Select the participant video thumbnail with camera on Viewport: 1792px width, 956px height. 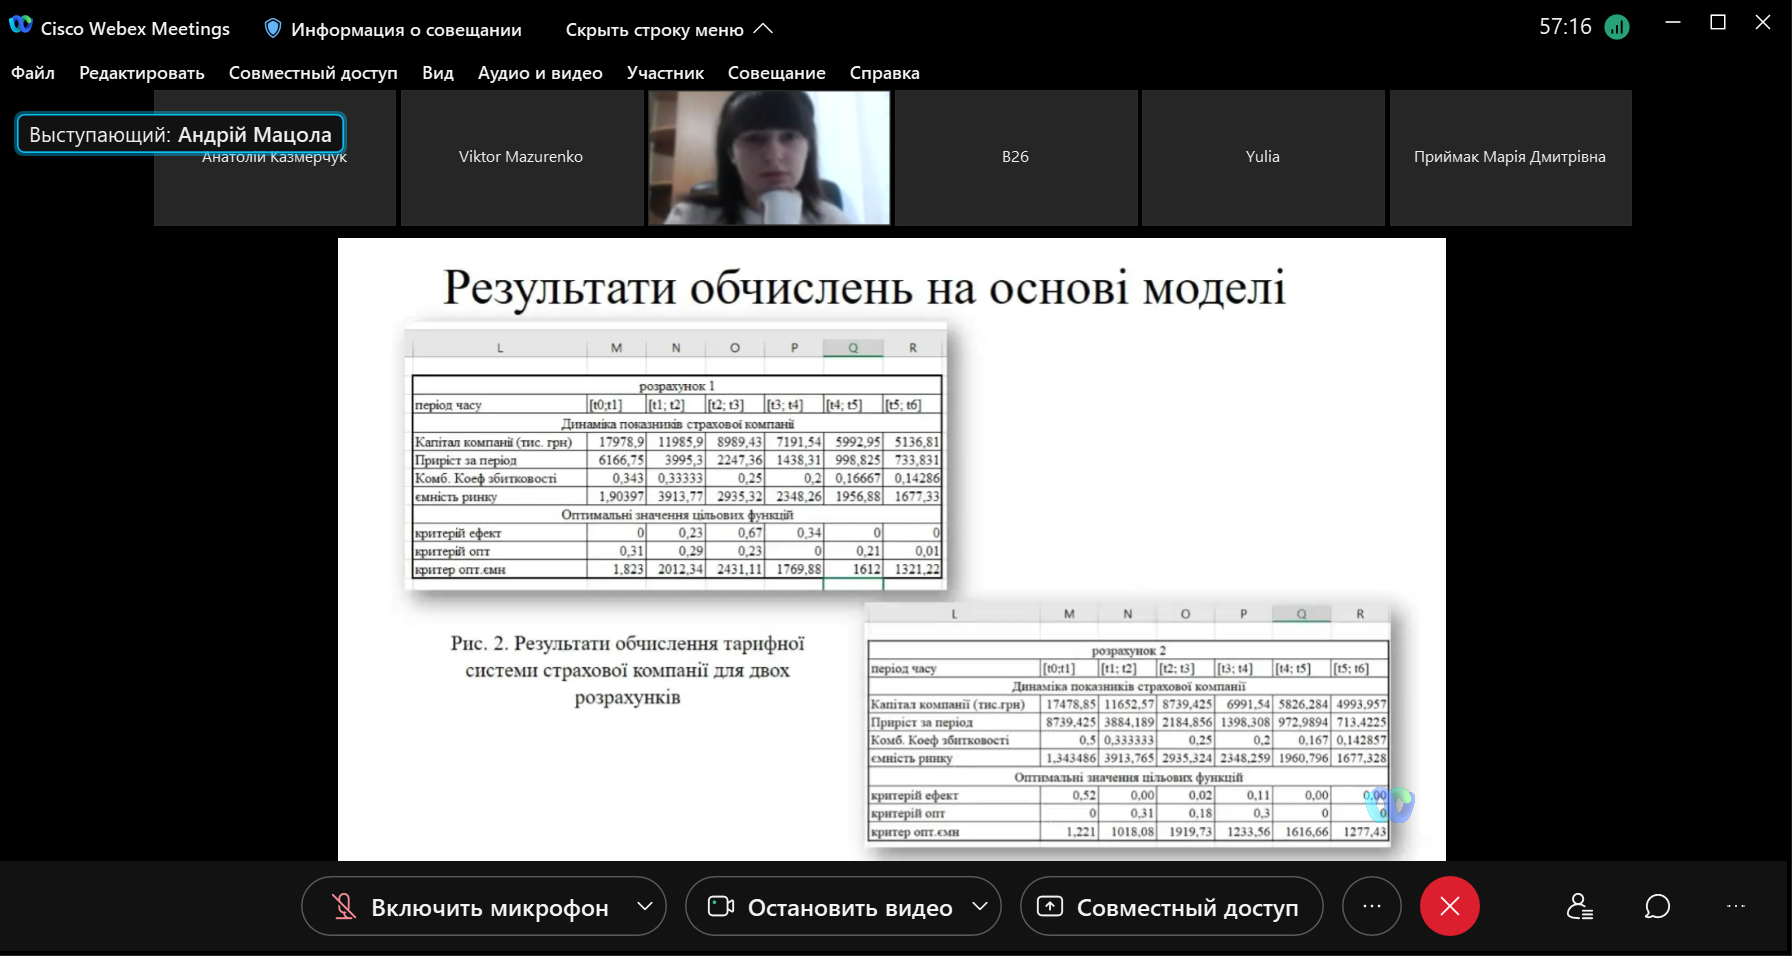[x=769, y=157]
